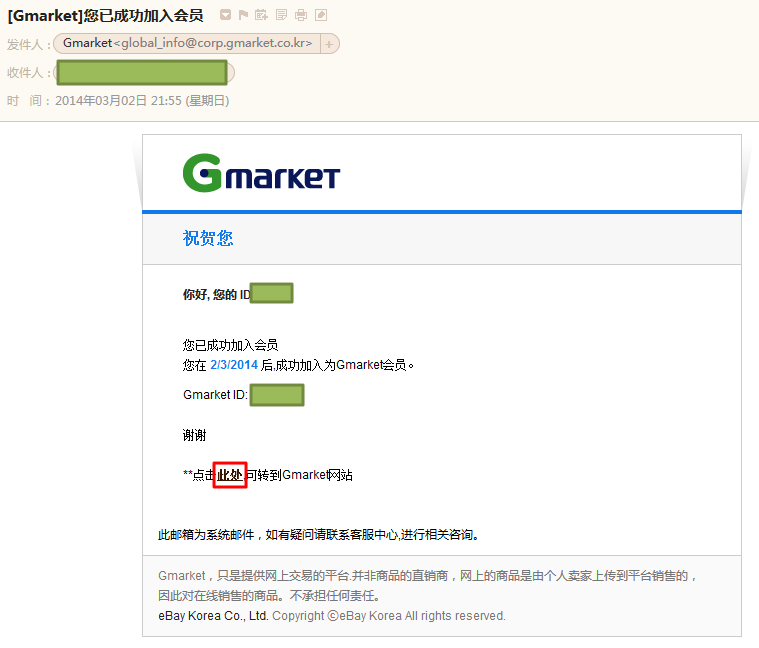Click 'Copyright ©eBay Korea All rights reserved.'
Viewport: 759px width, 648px height.
389,616
